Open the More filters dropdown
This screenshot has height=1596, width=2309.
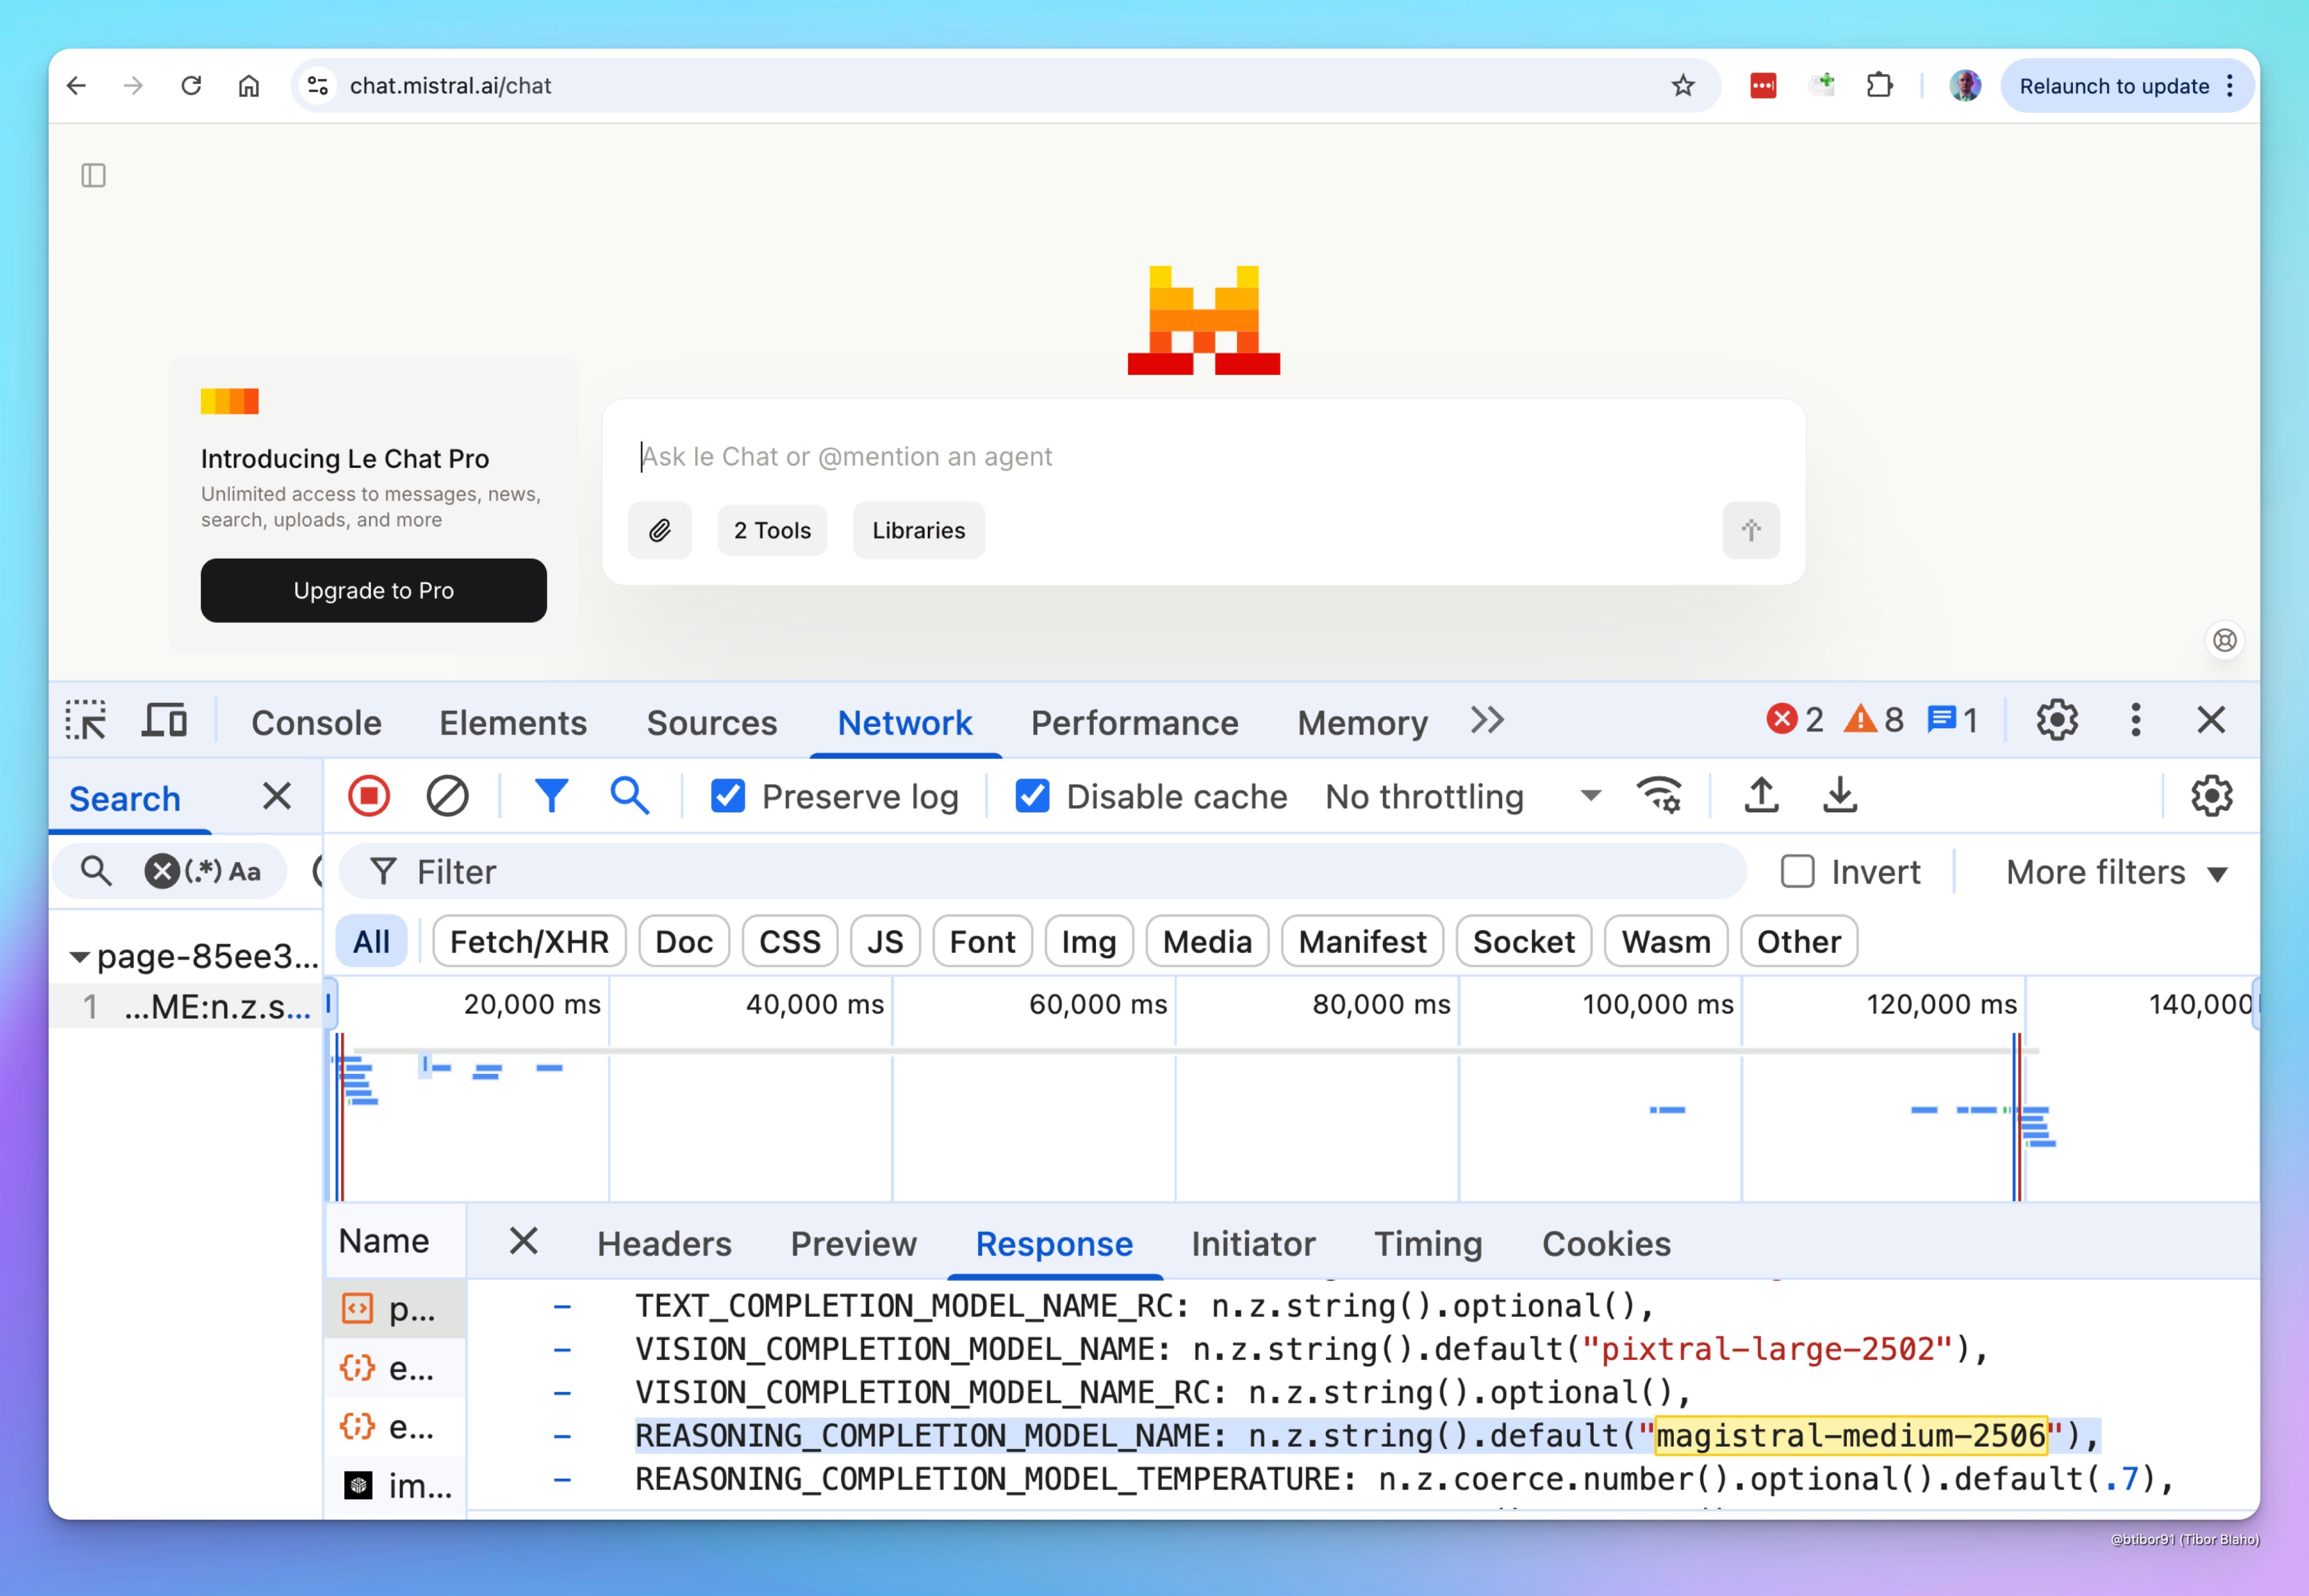pyautogui.click(x=2116, y=872)
